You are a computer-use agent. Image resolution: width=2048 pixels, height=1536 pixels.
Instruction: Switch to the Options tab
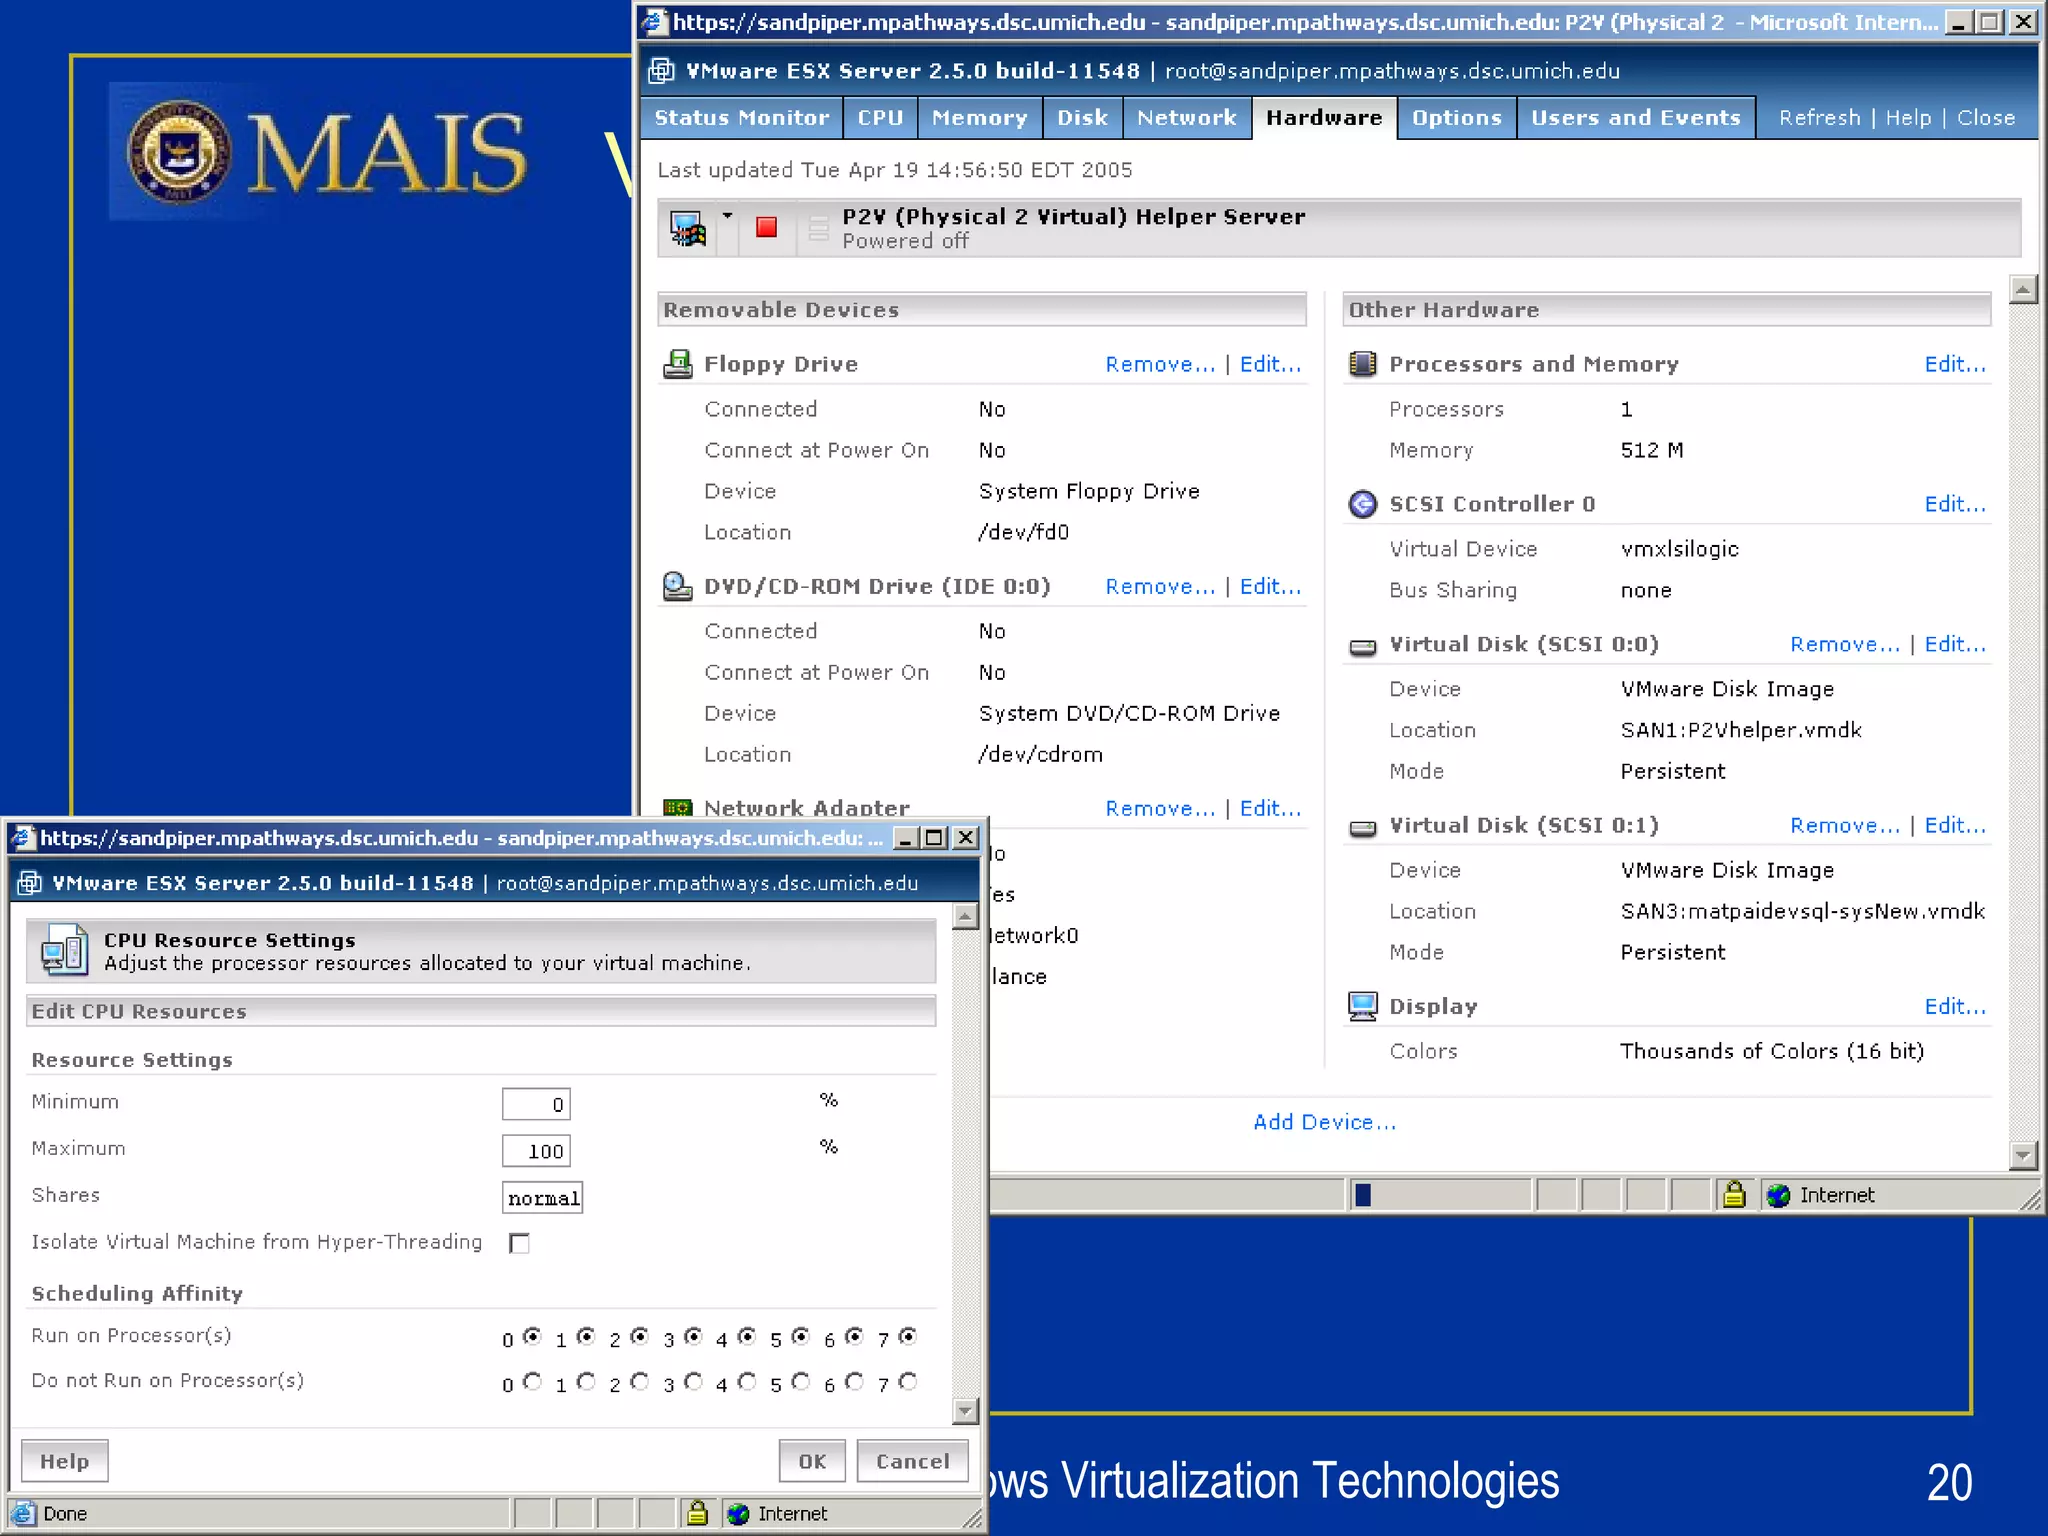coord(1456,118)
